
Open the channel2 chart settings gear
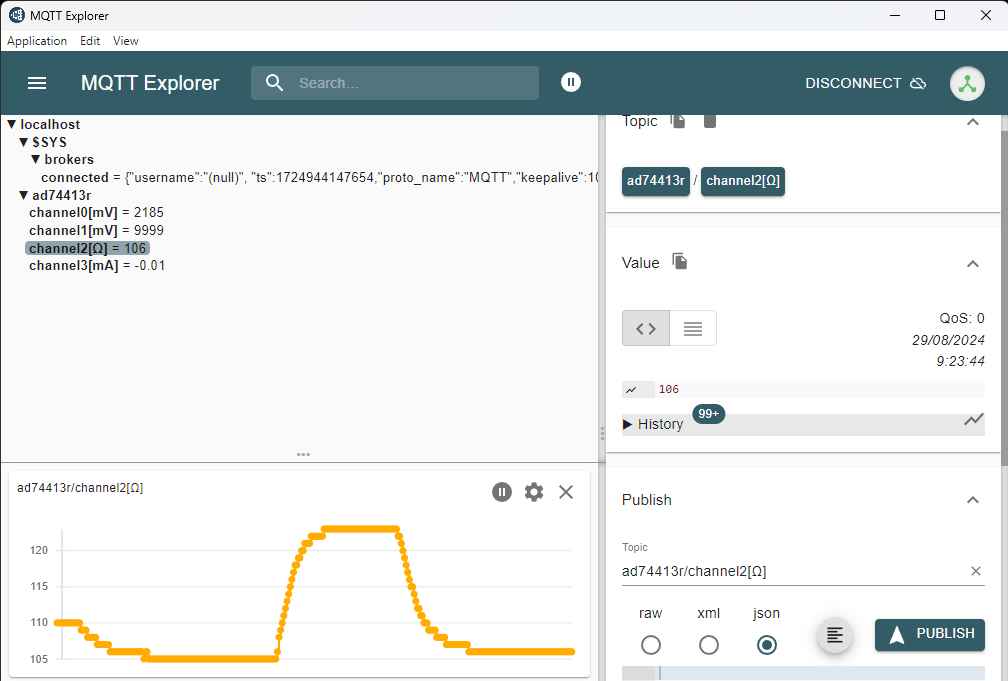534,492
